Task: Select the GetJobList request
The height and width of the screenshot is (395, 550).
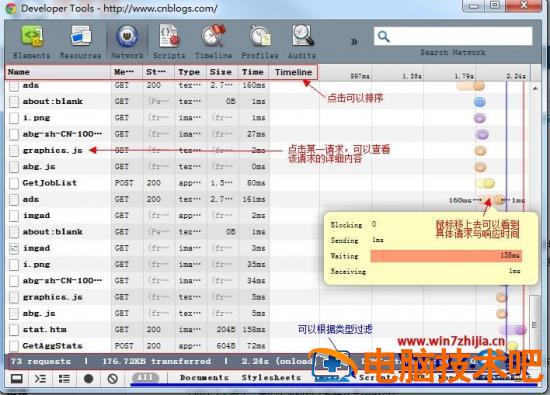Action: click(x=49, y=183)
